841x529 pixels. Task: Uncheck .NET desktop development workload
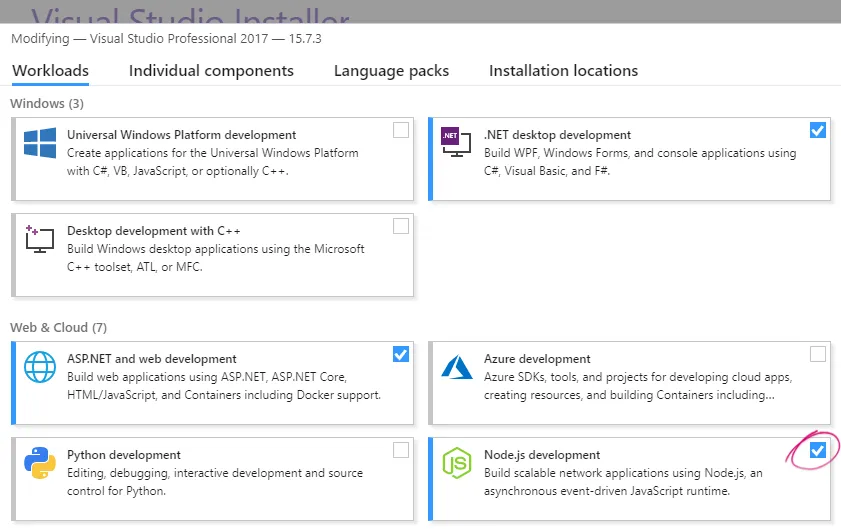818,130
